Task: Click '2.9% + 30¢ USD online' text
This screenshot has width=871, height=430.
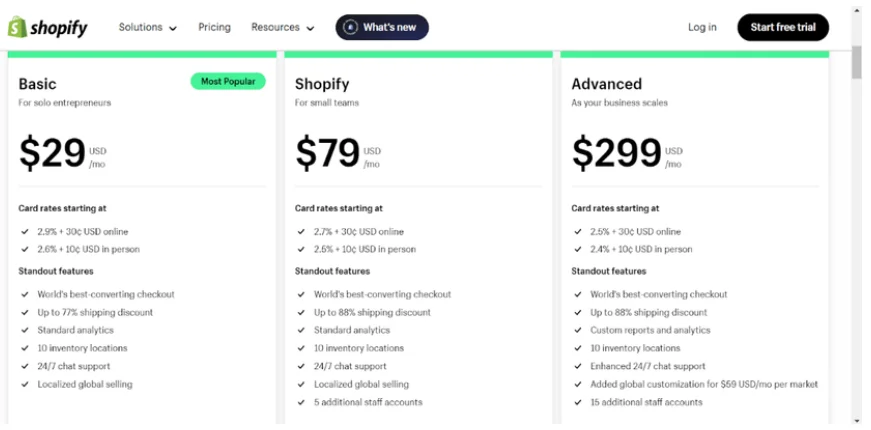Action: click(x=83, y=232)
